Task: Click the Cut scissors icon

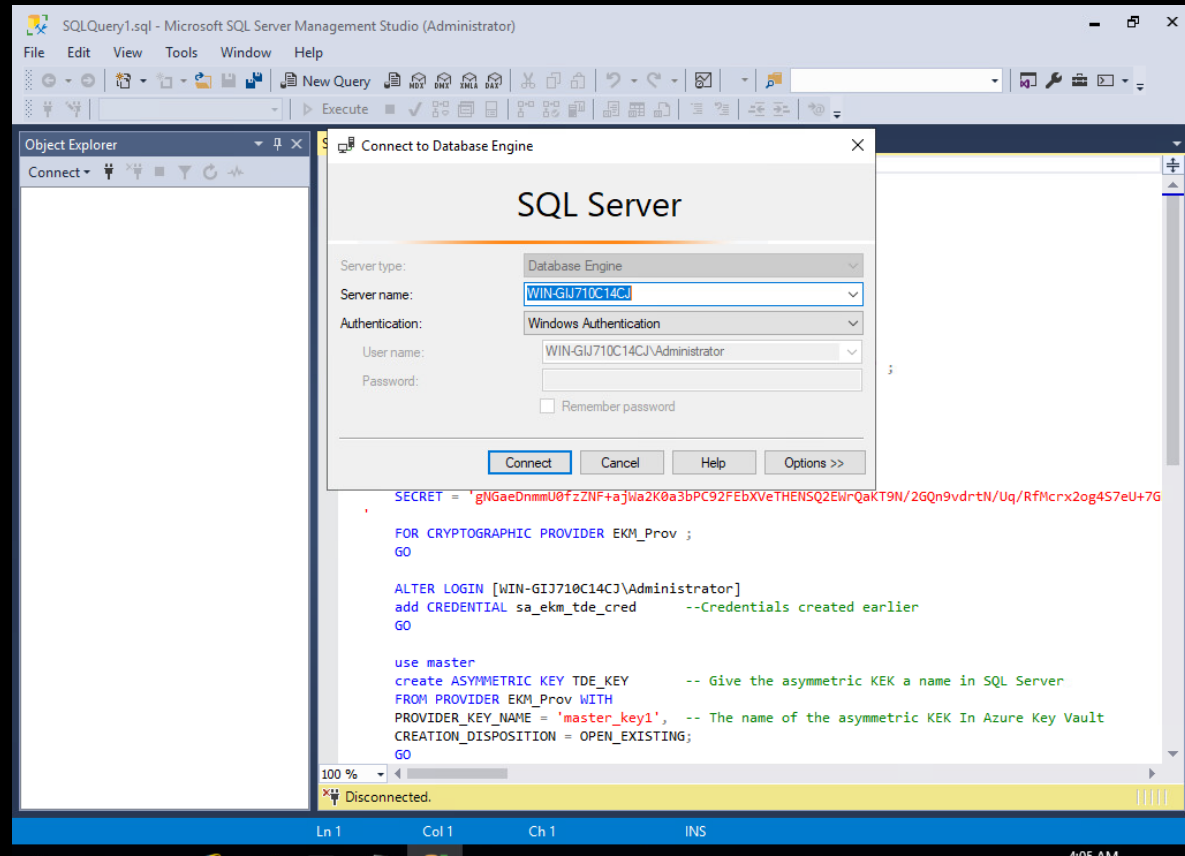Action: pyautogui.click(x=528, y=81)
